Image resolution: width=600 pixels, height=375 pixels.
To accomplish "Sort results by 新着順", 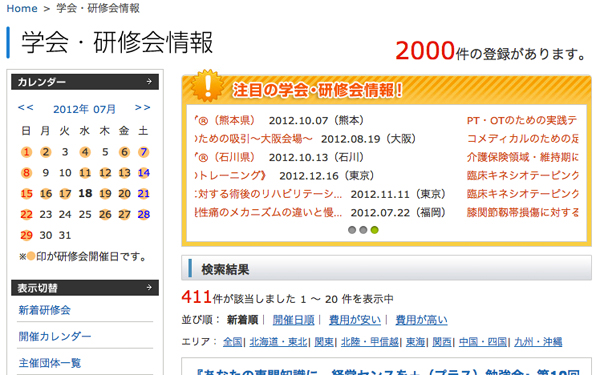I will [243, 320].
